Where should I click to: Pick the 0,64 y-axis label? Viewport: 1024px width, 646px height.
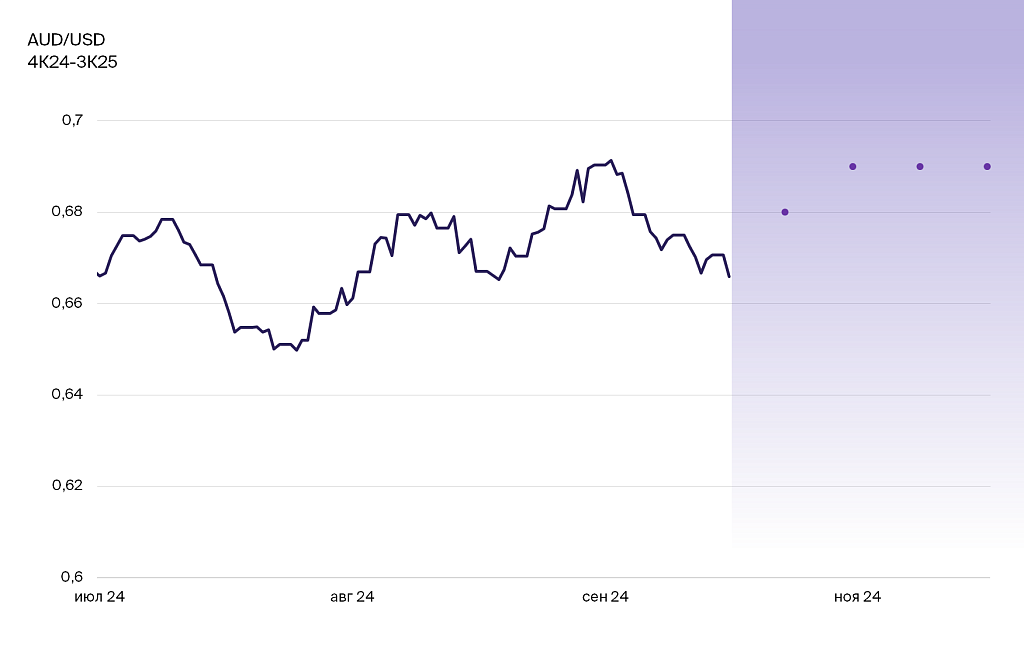[68, 395]
